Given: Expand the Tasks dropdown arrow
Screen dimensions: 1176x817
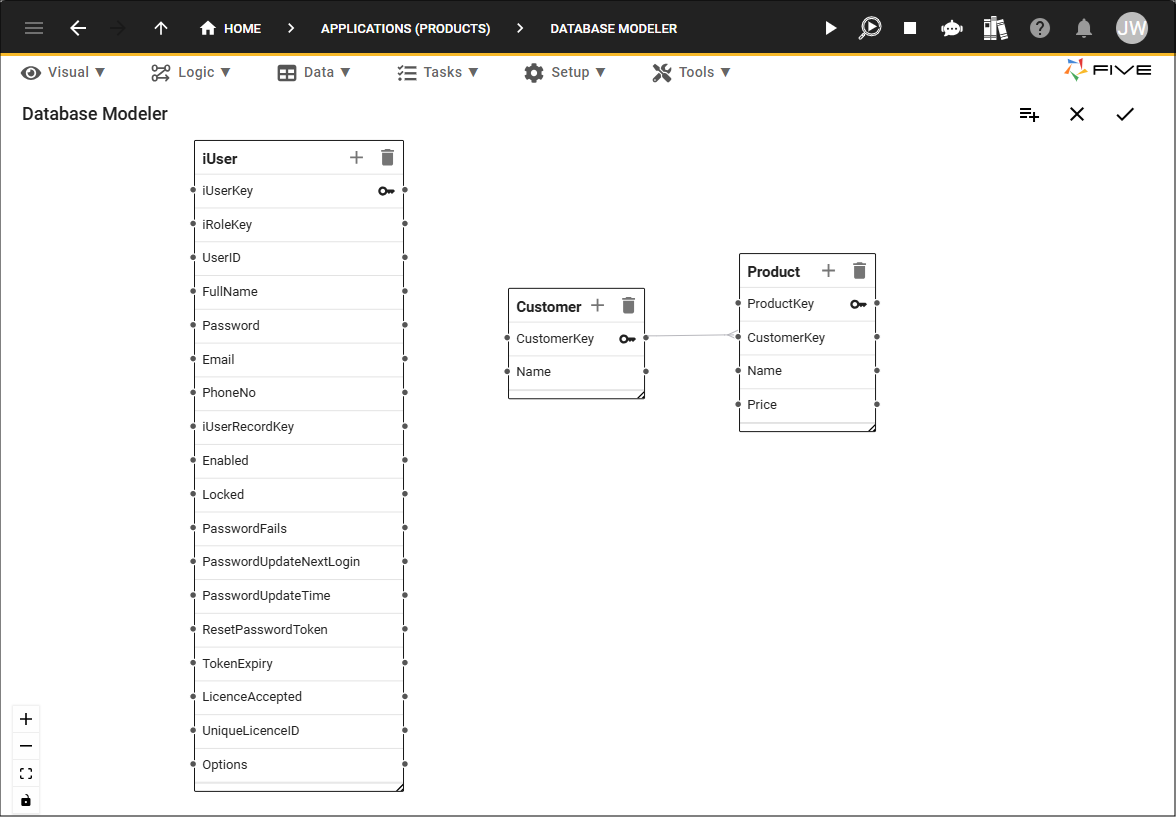Looking at the screenshot, I should (473, 73).
